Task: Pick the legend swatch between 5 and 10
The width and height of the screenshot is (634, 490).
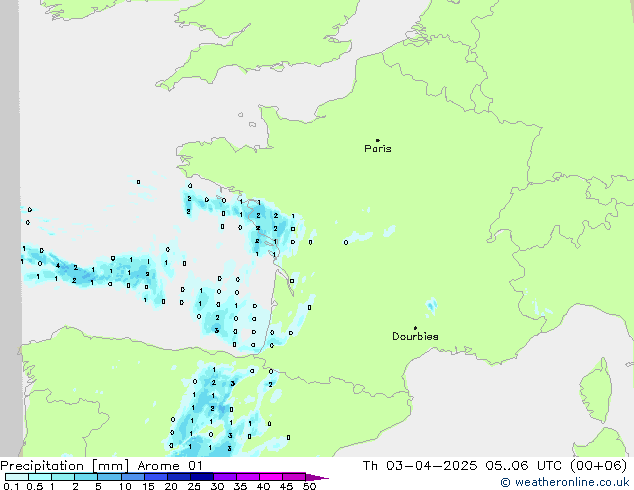Action: pos(109,477)
